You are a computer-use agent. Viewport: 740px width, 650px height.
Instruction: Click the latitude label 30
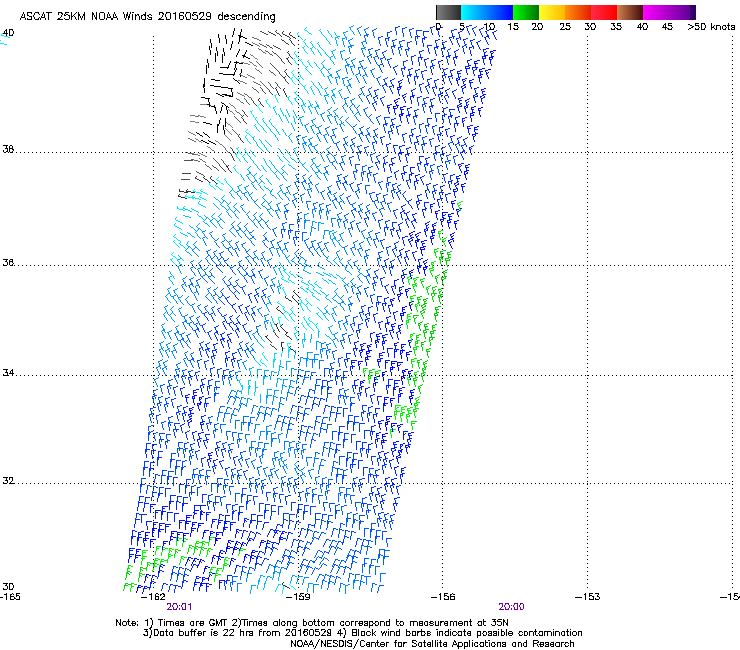8,586
